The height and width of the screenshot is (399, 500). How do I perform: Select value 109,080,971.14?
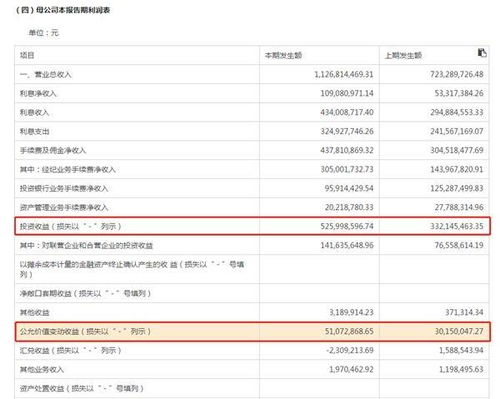tap(347, 93)
